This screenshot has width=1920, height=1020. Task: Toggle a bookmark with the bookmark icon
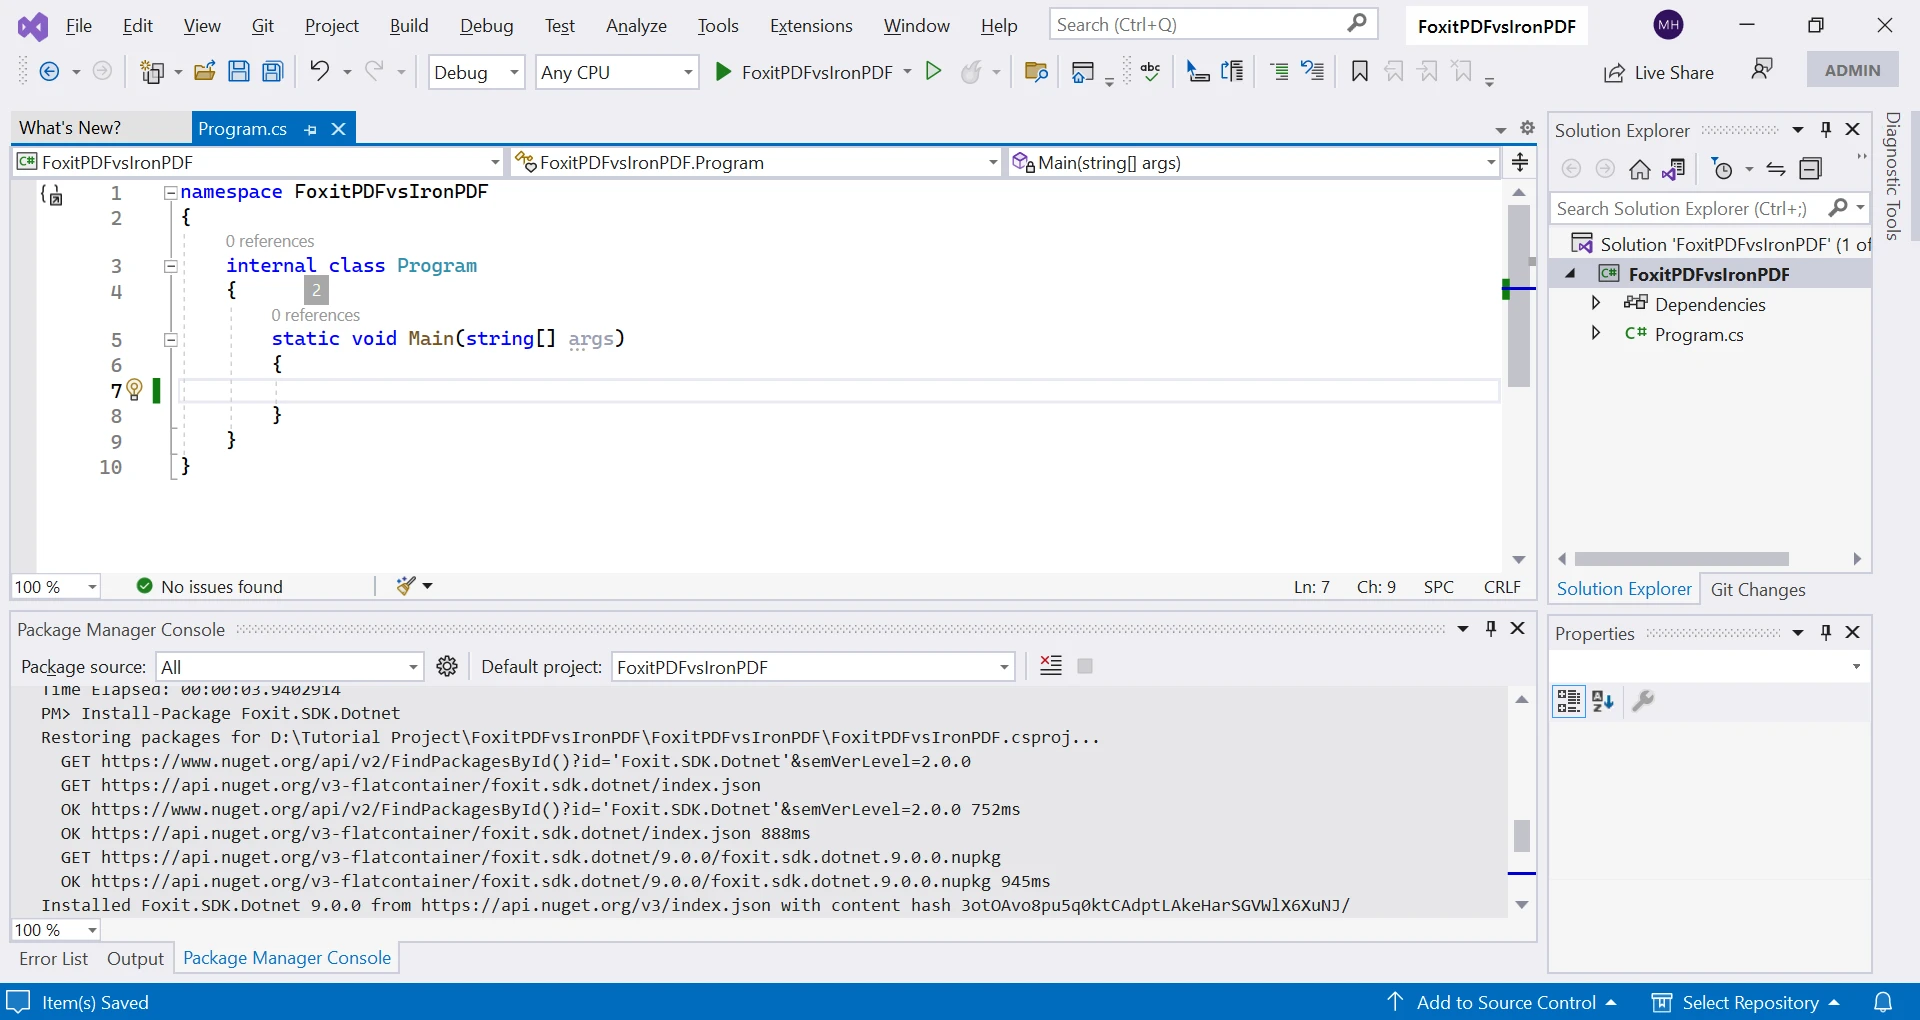pos(1359,71)
